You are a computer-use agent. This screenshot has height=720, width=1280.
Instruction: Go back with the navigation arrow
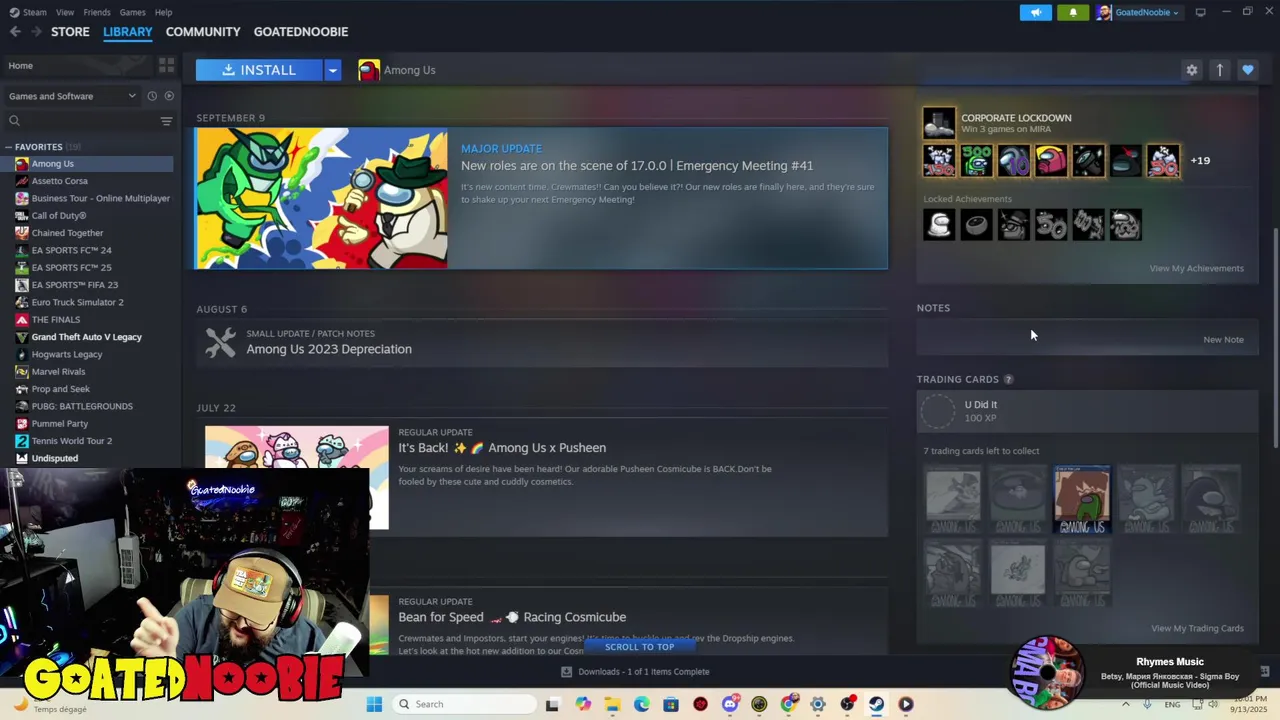[15, 32]
